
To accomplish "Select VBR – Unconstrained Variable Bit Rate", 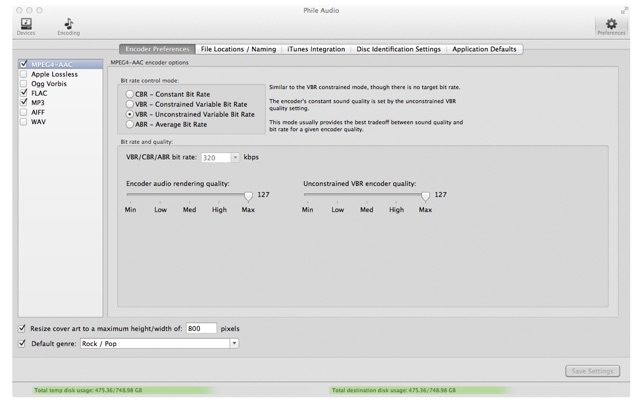I will [x=130, y=114].
